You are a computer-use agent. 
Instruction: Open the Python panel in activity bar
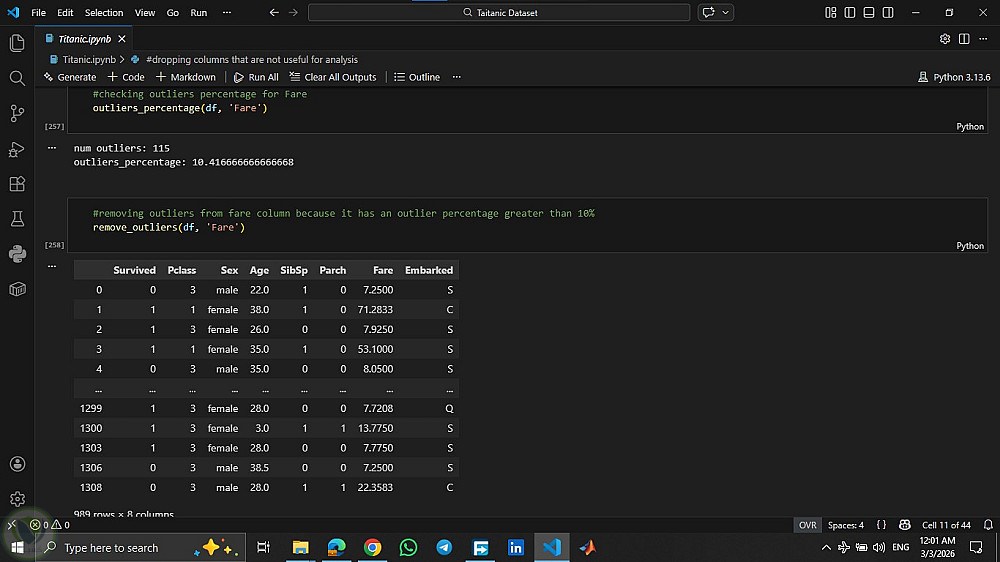point(17,253)
